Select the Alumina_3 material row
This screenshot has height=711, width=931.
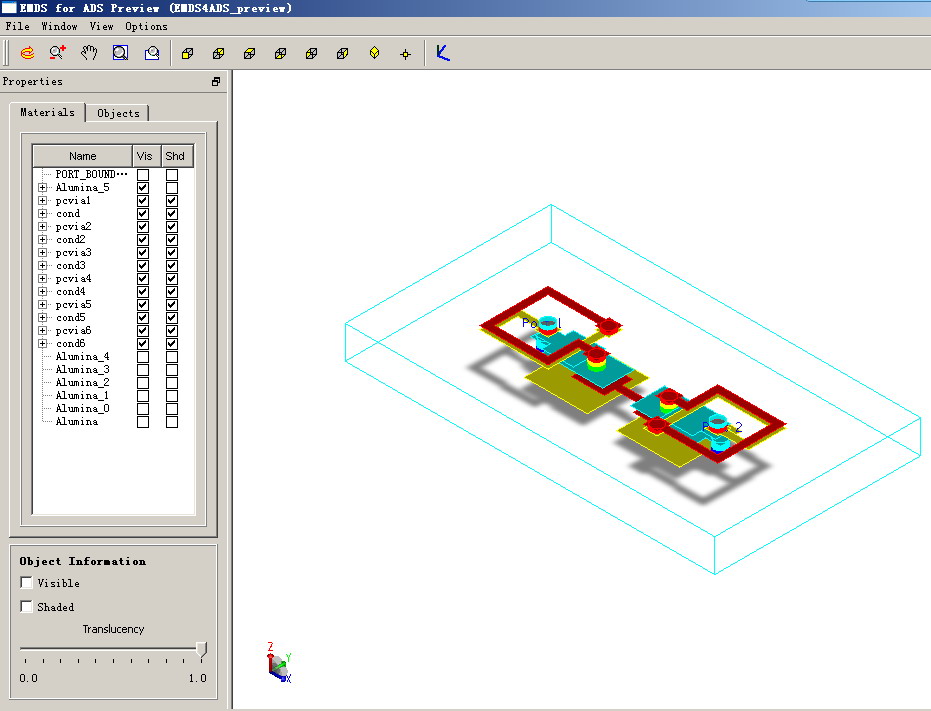click(x=83, y=370)
